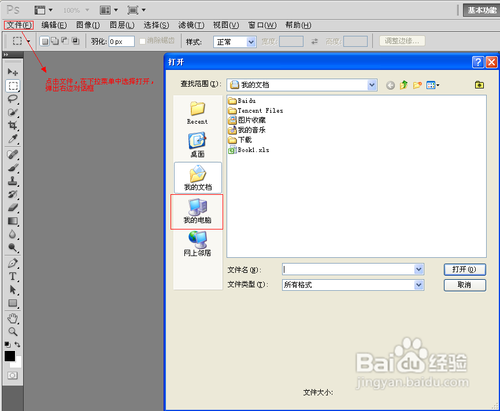Go to 我的电脑 in places bar
The width and height of the screenshot is (500, 411).
coord(197,211)
